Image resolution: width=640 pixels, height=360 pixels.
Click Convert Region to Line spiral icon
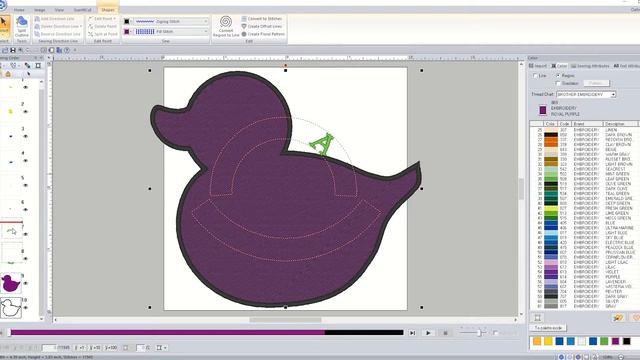click(226, 22)
